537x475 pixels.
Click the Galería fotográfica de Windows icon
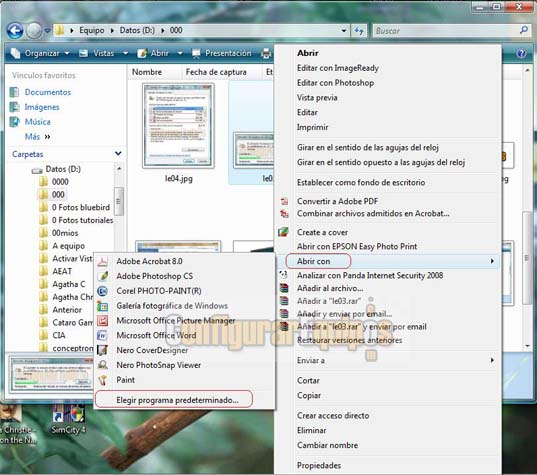click(103, 306)
